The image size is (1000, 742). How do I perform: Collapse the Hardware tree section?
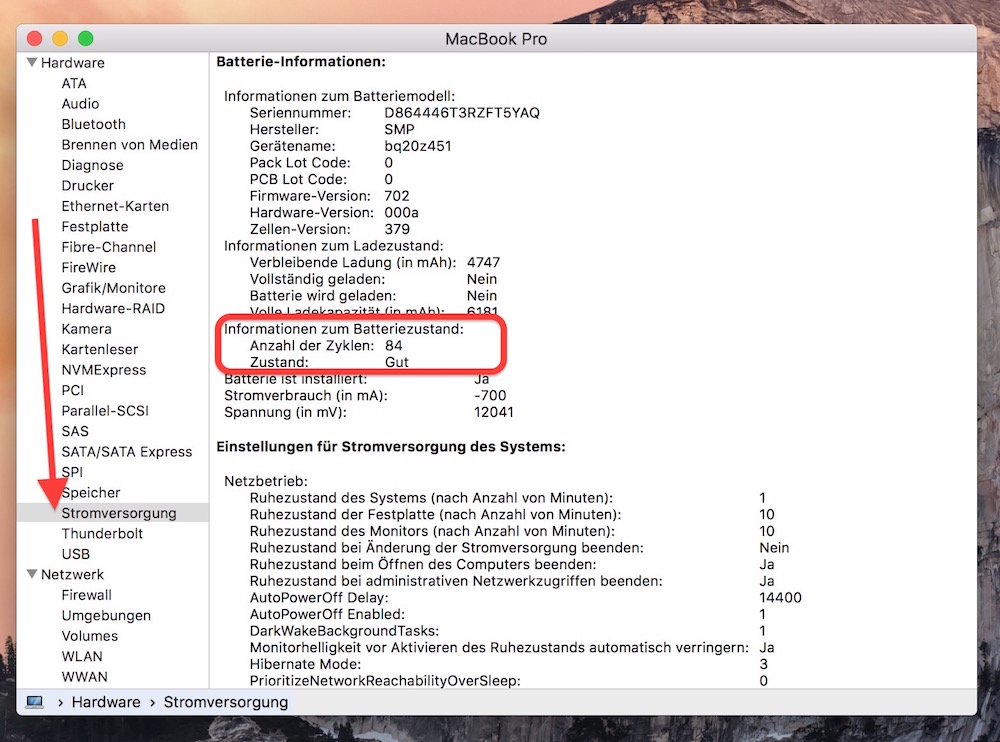click(32, 63)
